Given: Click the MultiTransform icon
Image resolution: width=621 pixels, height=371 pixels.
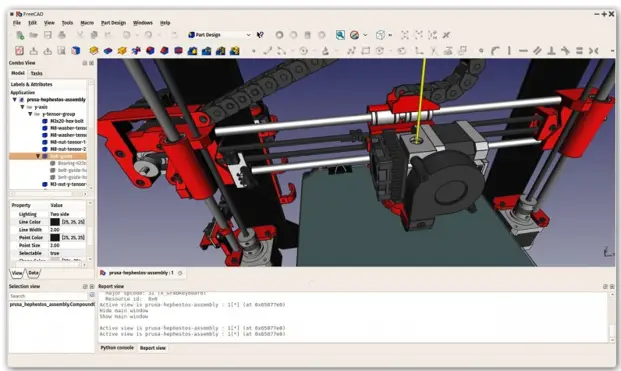Looking at the screenshot, I should (235, 51).
